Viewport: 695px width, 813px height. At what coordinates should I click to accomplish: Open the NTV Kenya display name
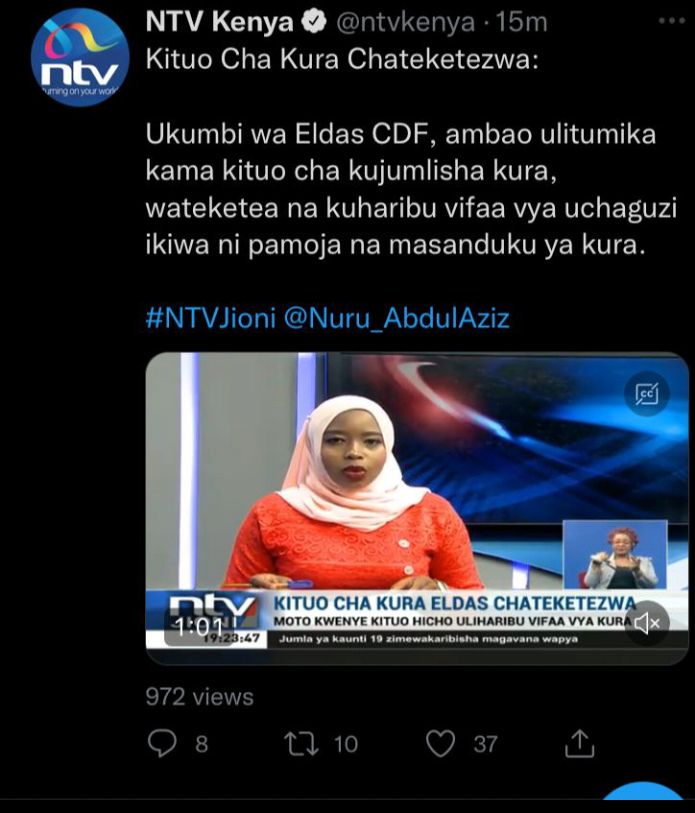pos(219,22)
